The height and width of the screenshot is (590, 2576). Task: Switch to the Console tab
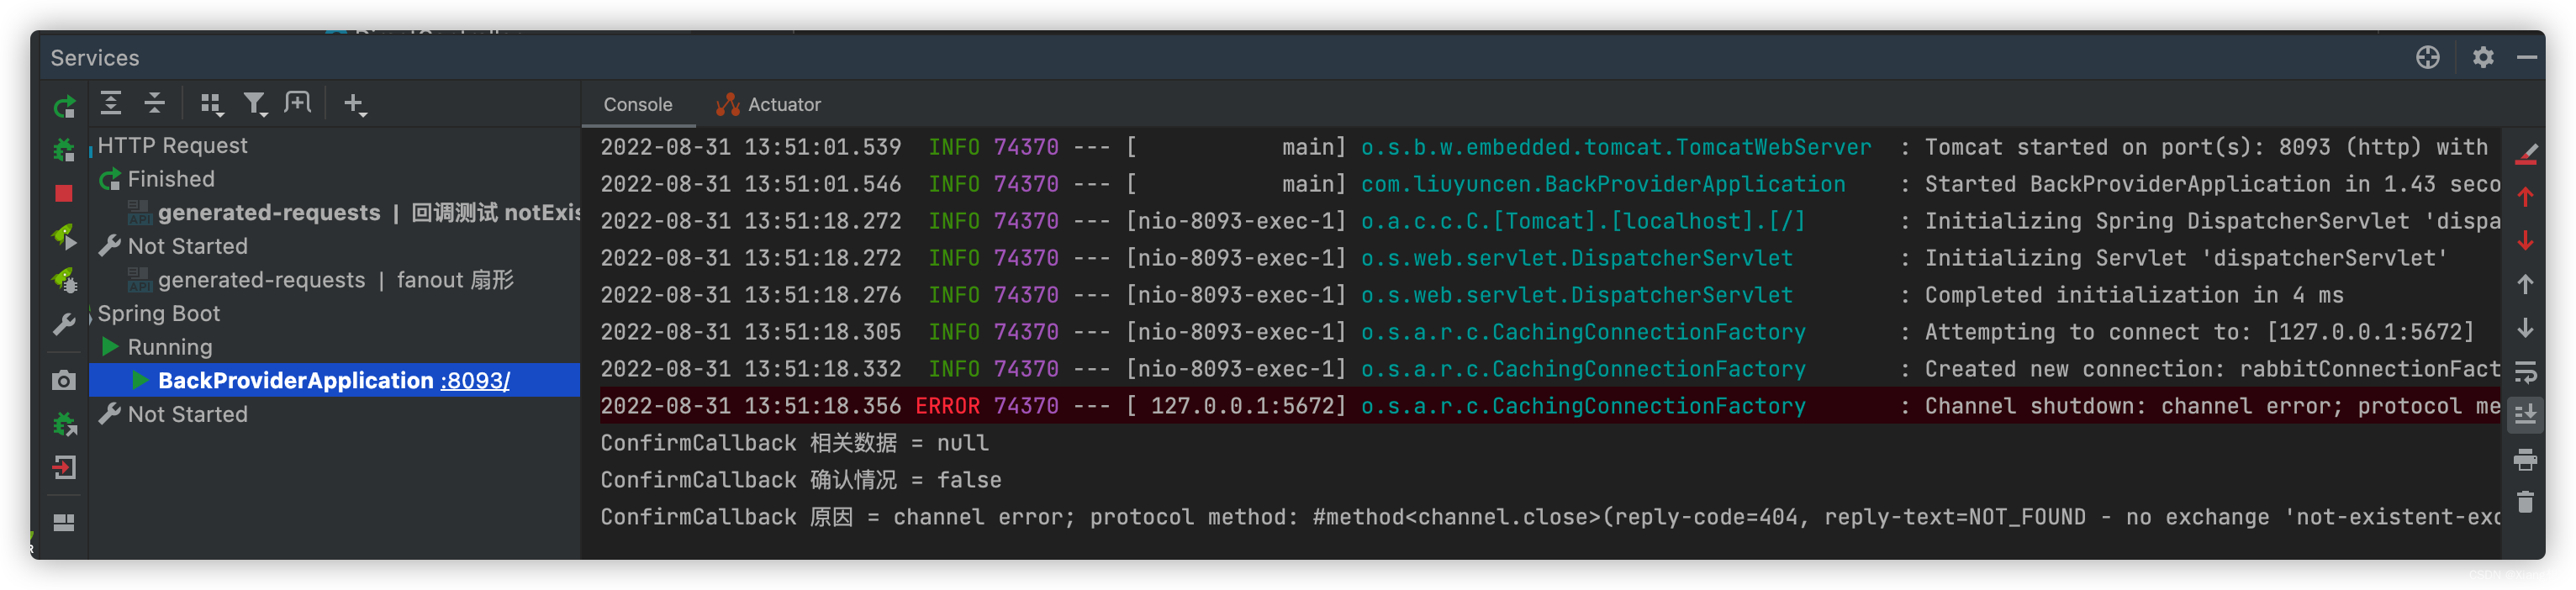pyautogui.click(x=637, y=105)
